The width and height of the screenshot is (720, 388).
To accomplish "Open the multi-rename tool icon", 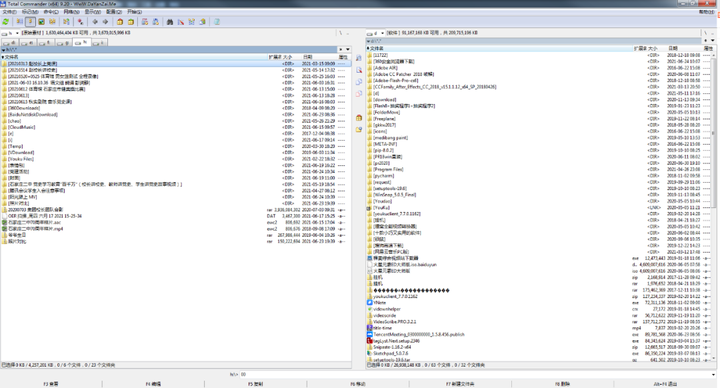I will point(180,22).
